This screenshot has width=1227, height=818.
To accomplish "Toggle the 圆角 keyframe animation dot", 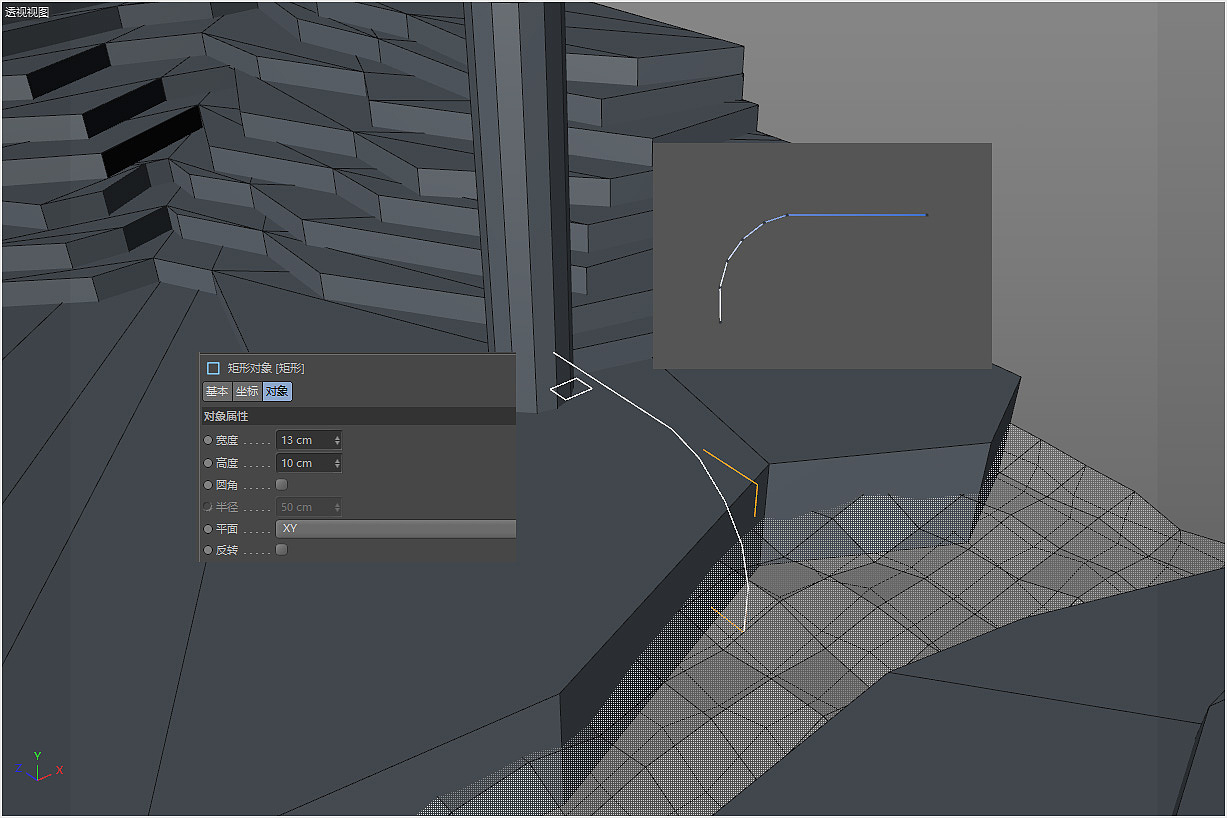I will (x=208, y=485).
